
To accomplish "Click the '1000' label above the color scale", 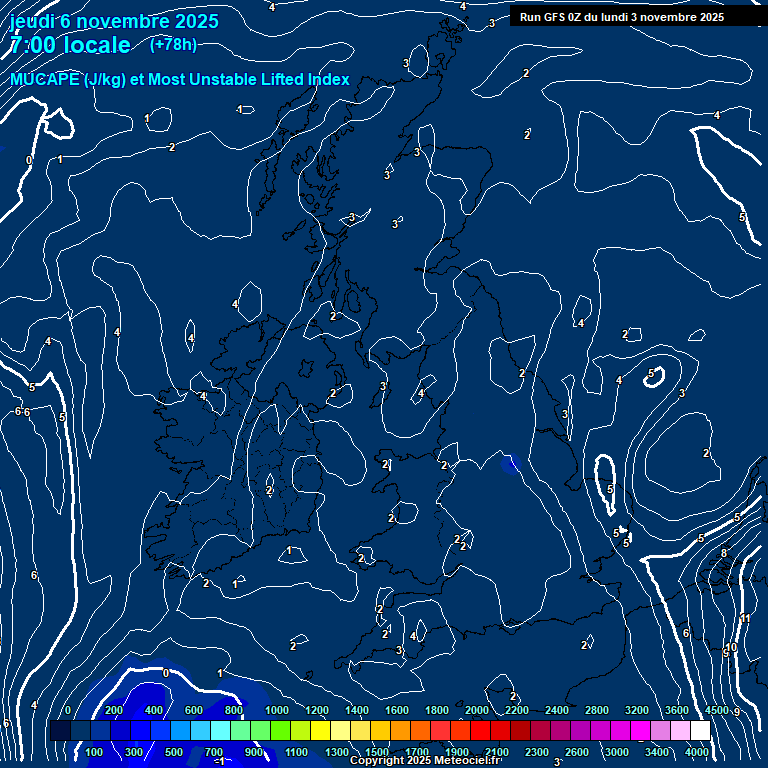I will [x=277, y=710].
